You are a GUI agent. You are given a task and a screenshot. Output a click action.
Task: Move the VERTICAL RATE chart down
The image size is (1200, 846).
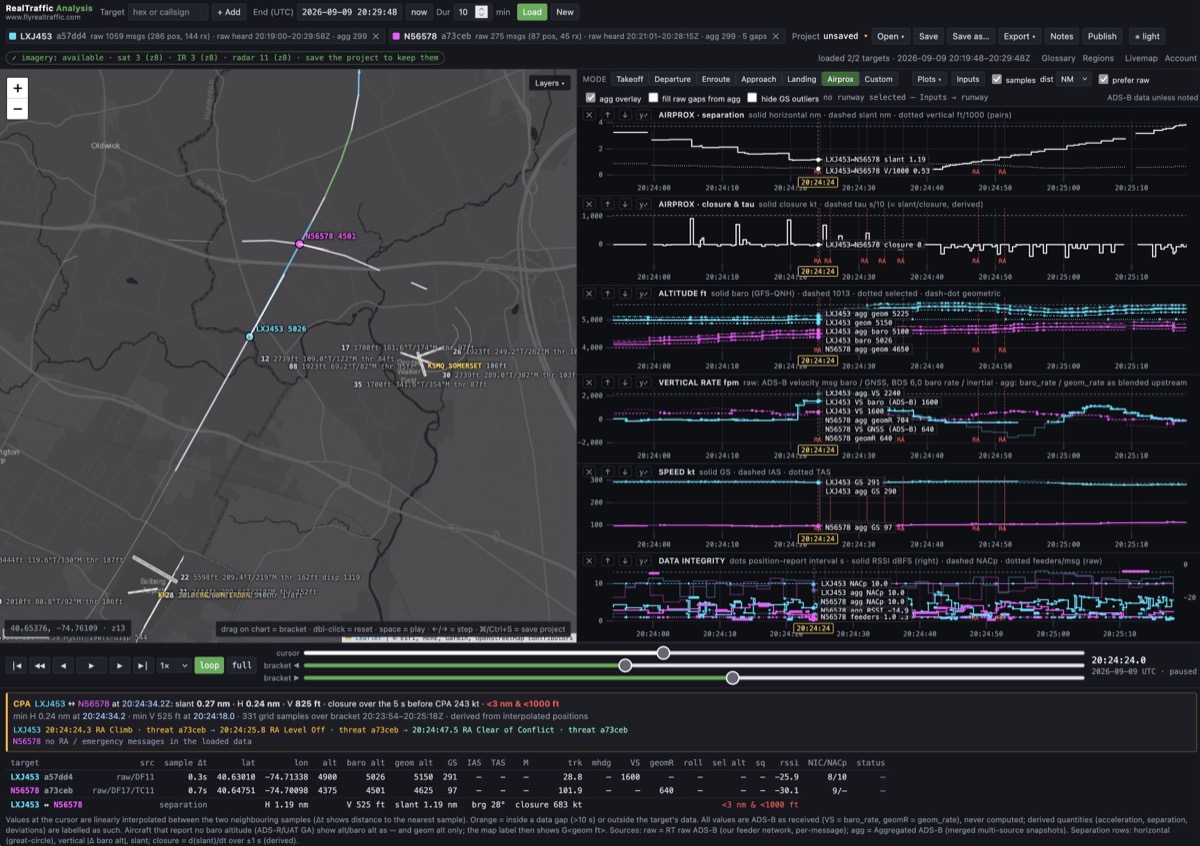click(x=625, y=382)
